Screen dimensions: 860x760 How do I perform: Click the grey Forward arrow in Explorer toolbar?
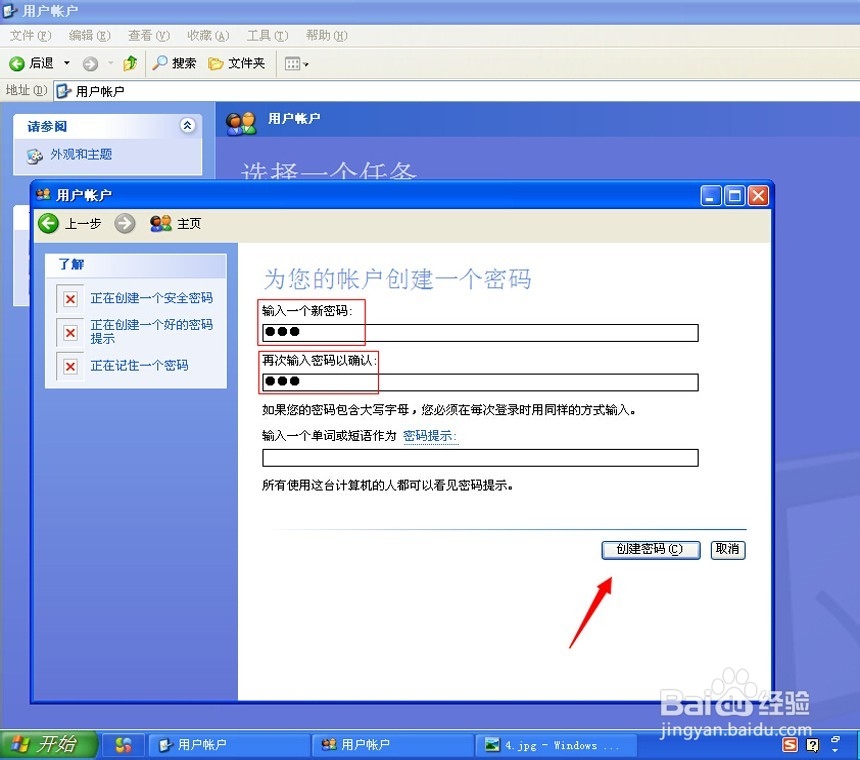(90, 64)
